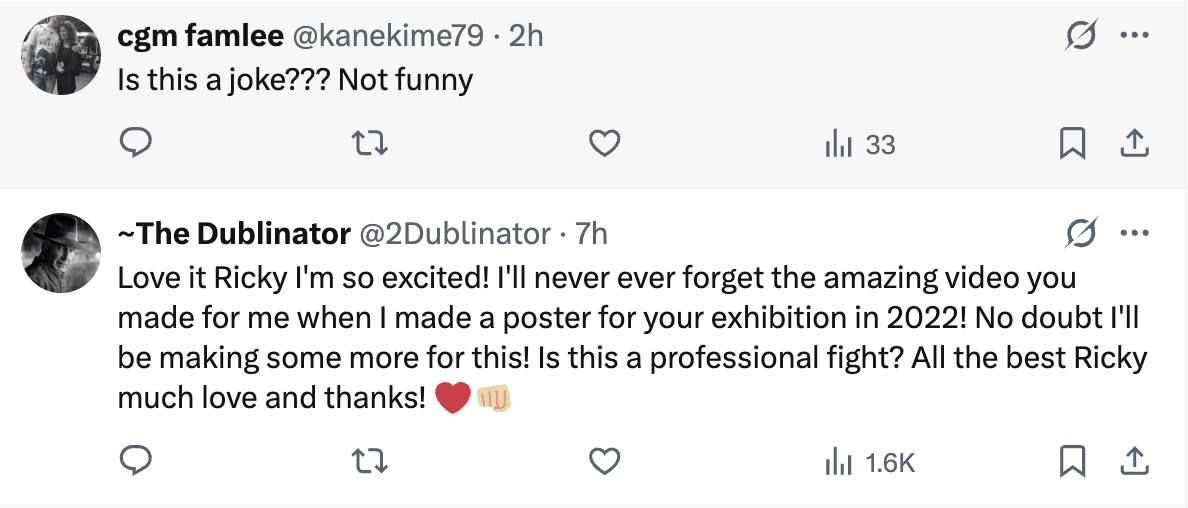
Task: Repost cgm famlee's tweet
Action: click(x=370, y=145)
